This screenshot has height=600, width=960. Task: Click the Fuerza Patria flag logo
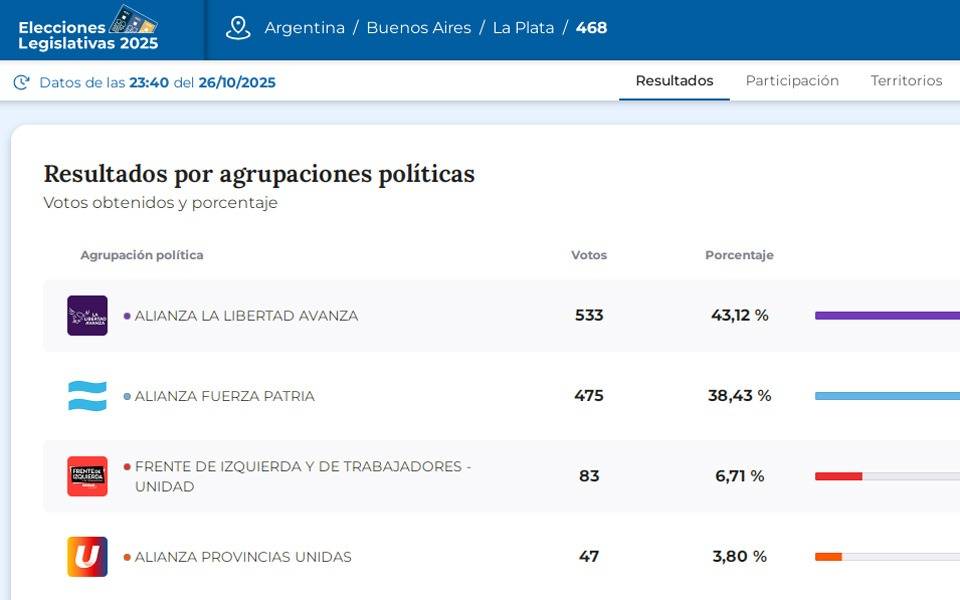click(87, 396)
